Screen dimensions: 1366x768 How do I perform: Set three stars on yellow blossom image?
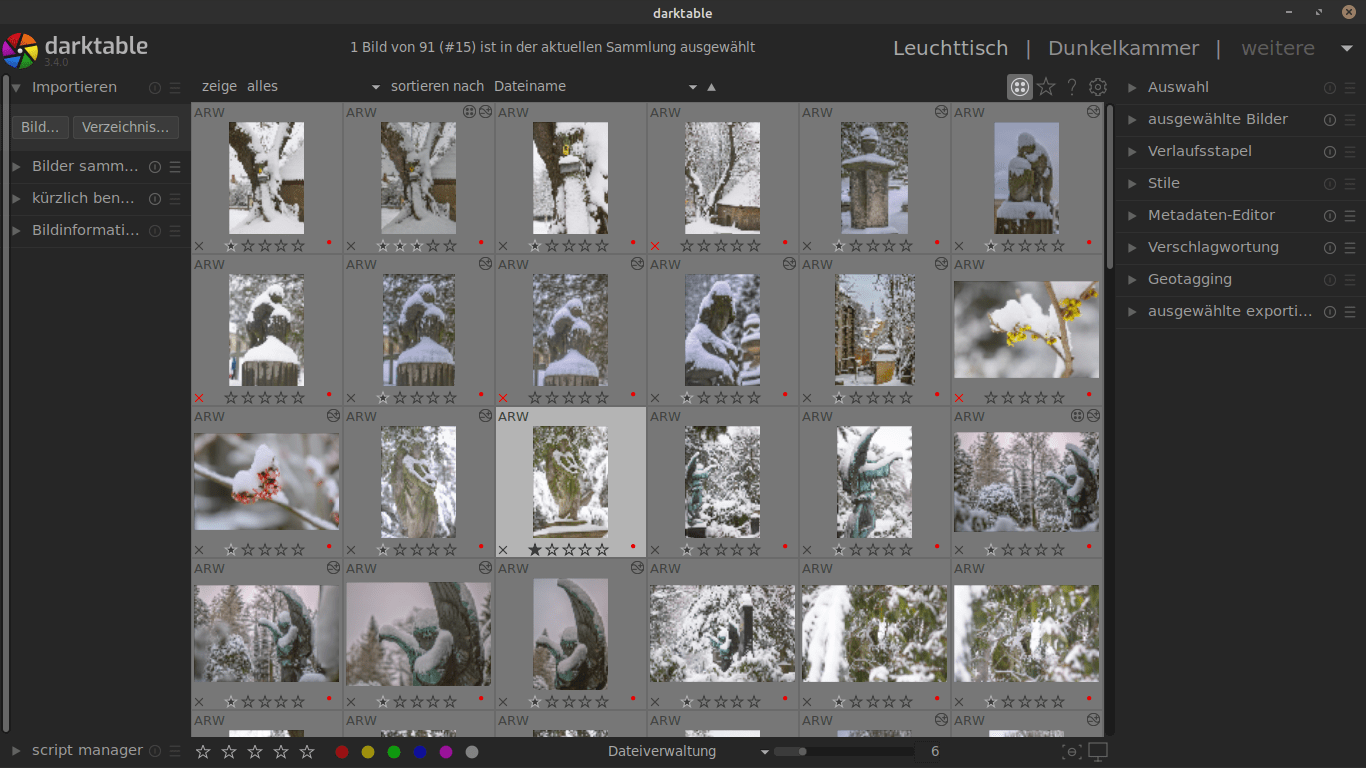click(1024, 397)
